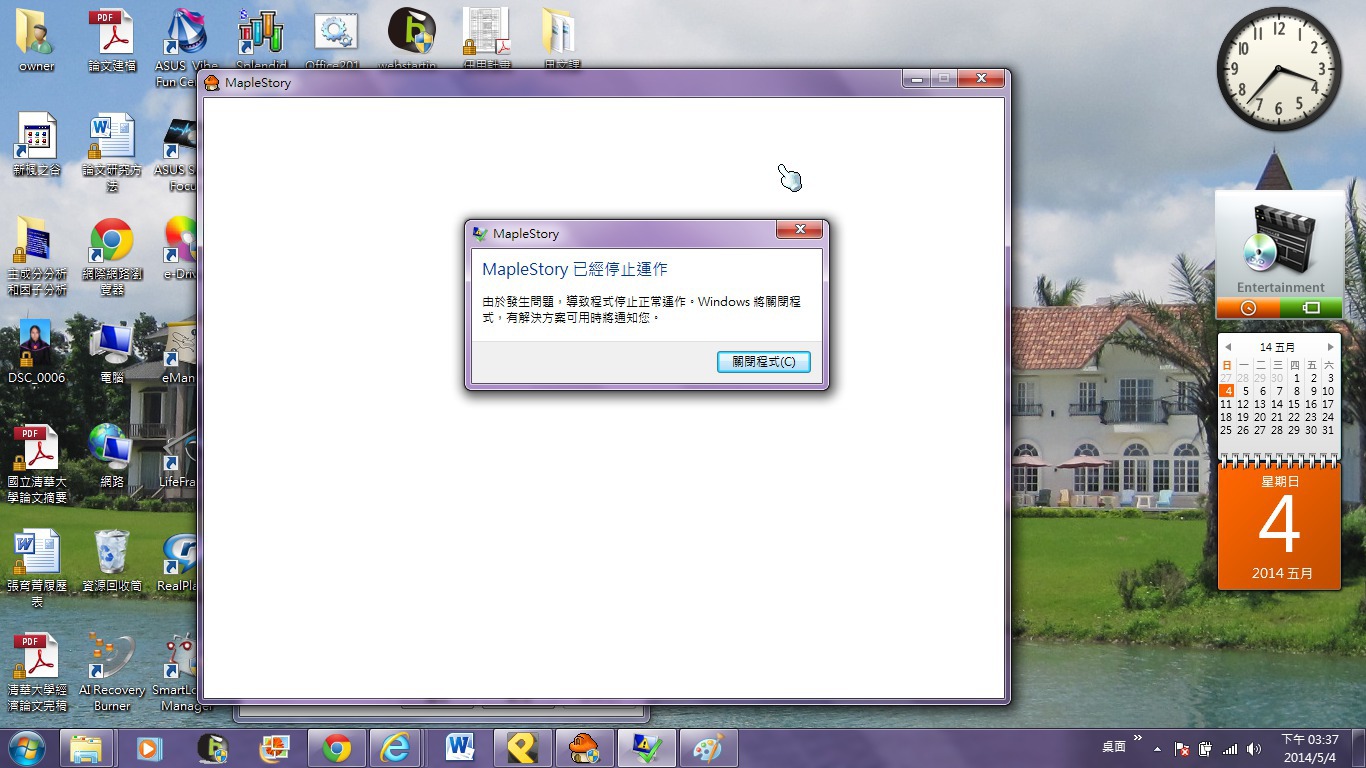Close the MapleStory error dialog with its red X
This screenshot has width=1366, height=768.
pyautogui.click(x=800, y=230)
